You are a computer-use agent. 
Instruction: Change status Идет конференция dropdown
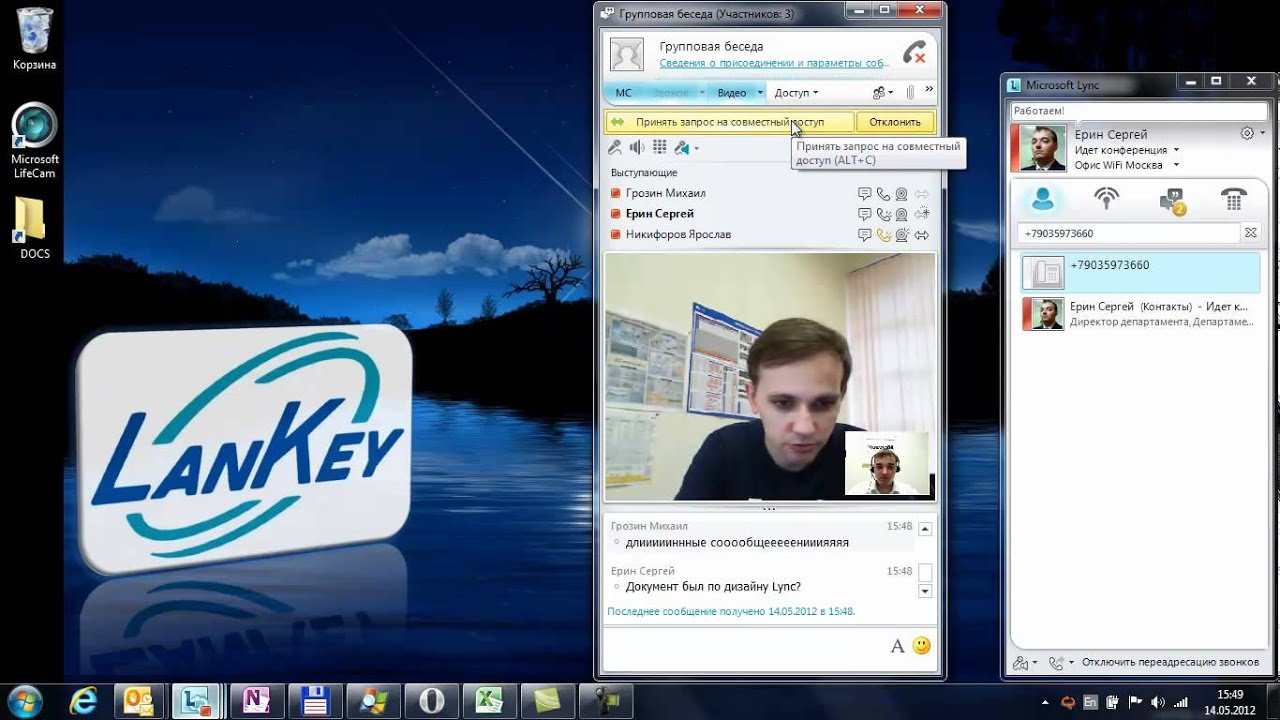[1127, 150]
